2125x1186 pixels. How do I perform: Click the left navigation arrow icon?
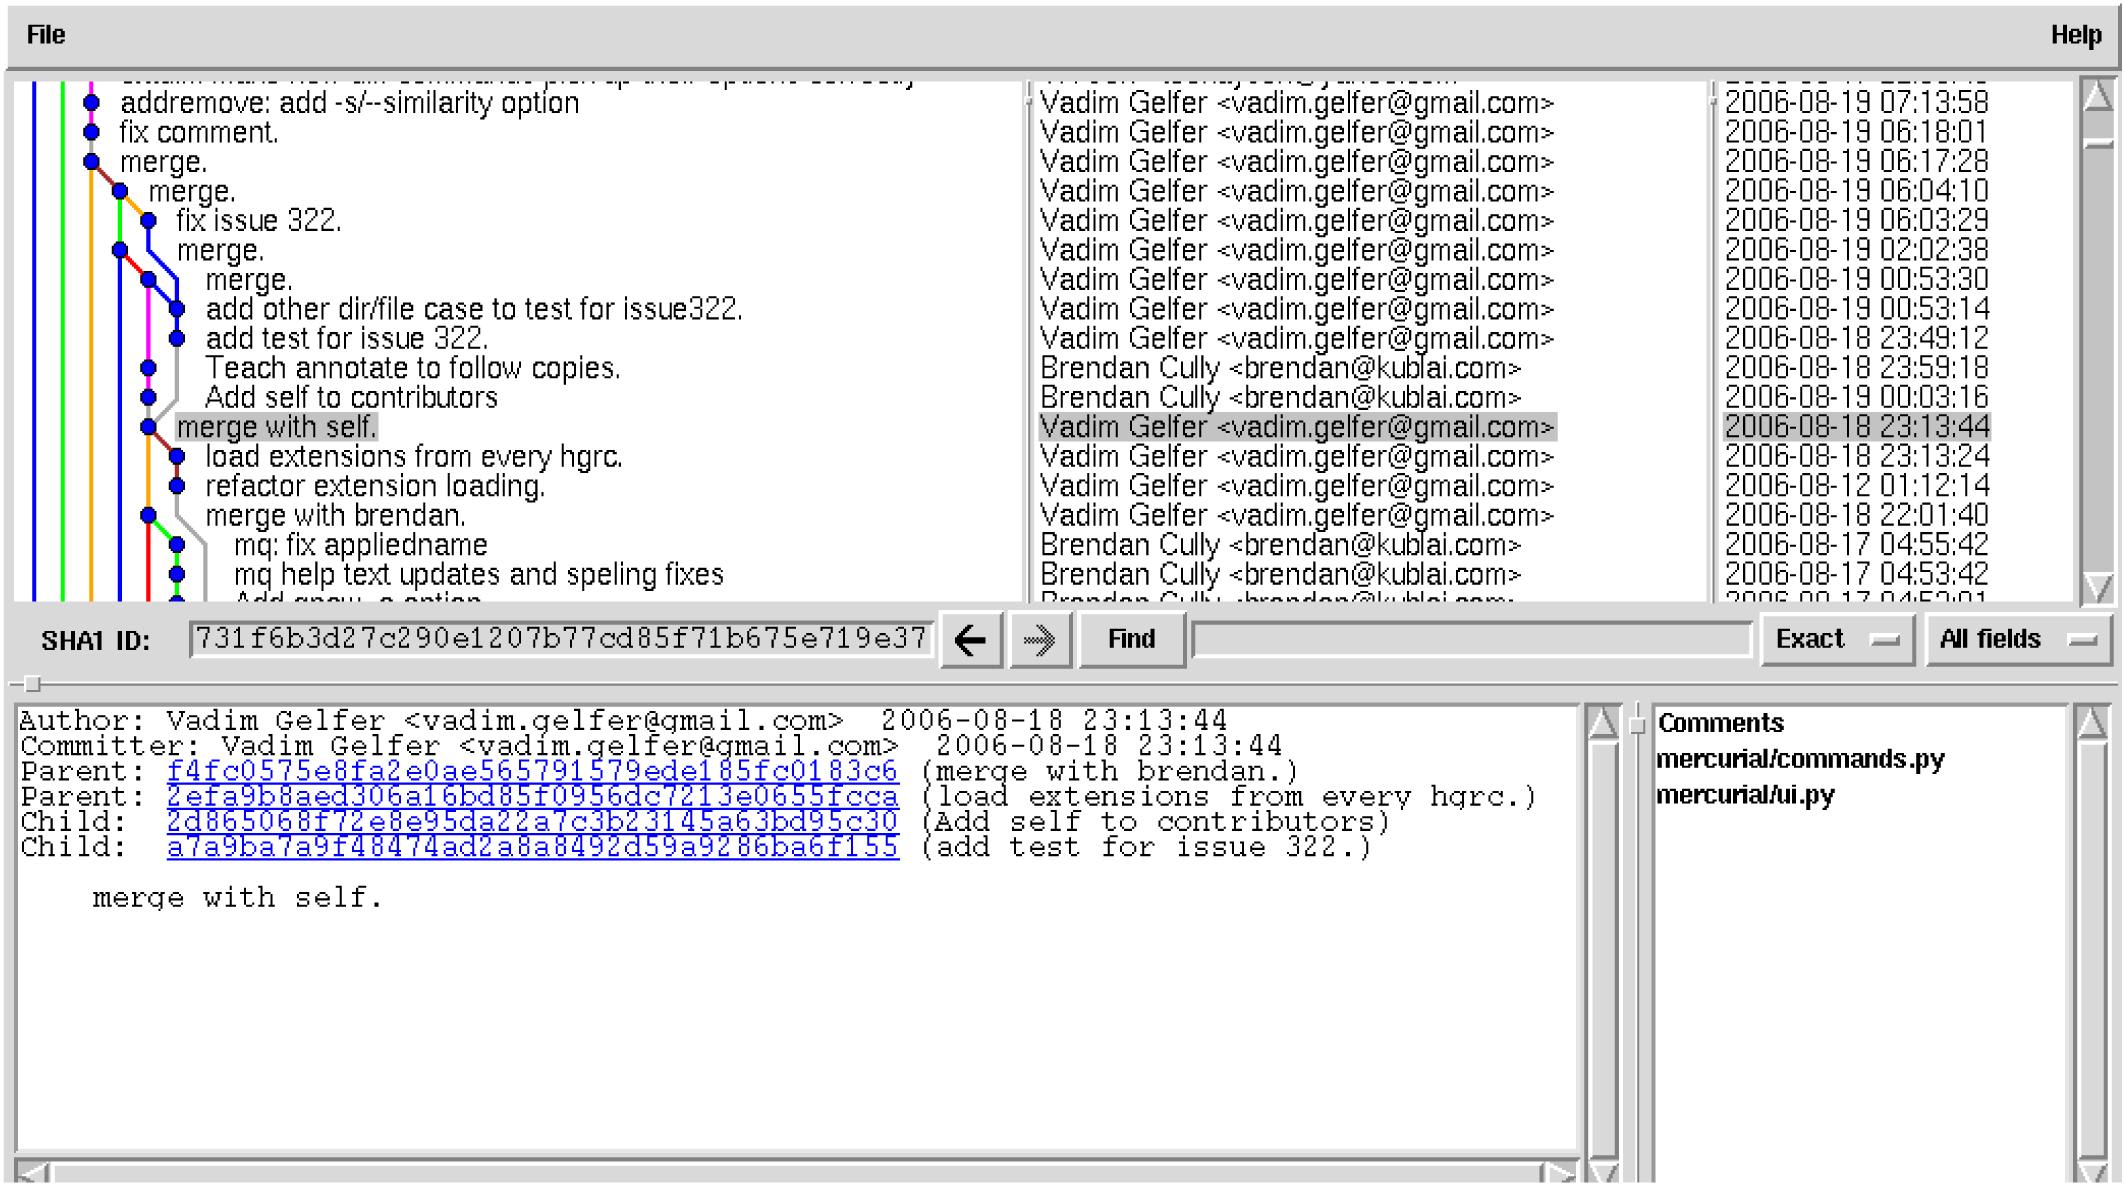point(971,640)
